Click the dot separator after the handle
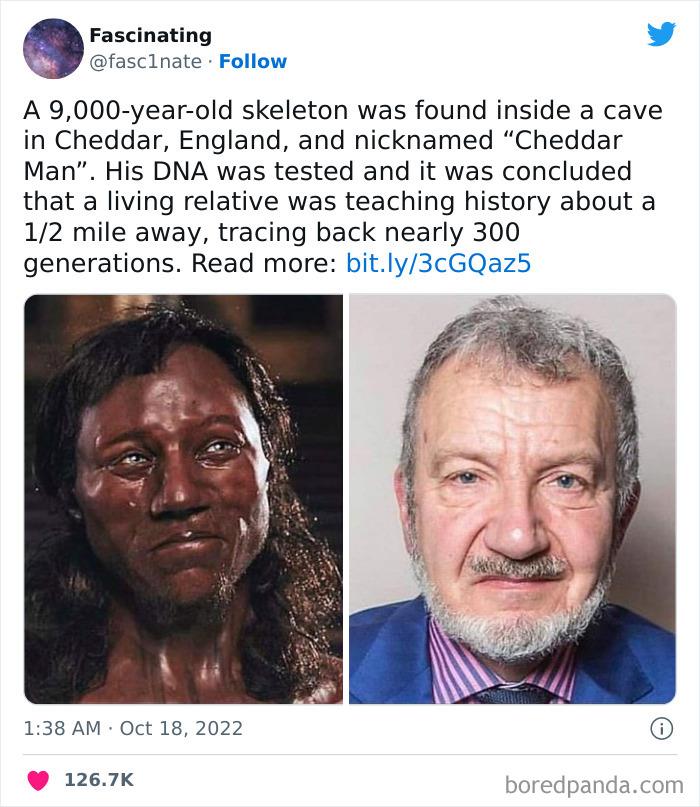700x807 pixels. click(x=211, y=61)
